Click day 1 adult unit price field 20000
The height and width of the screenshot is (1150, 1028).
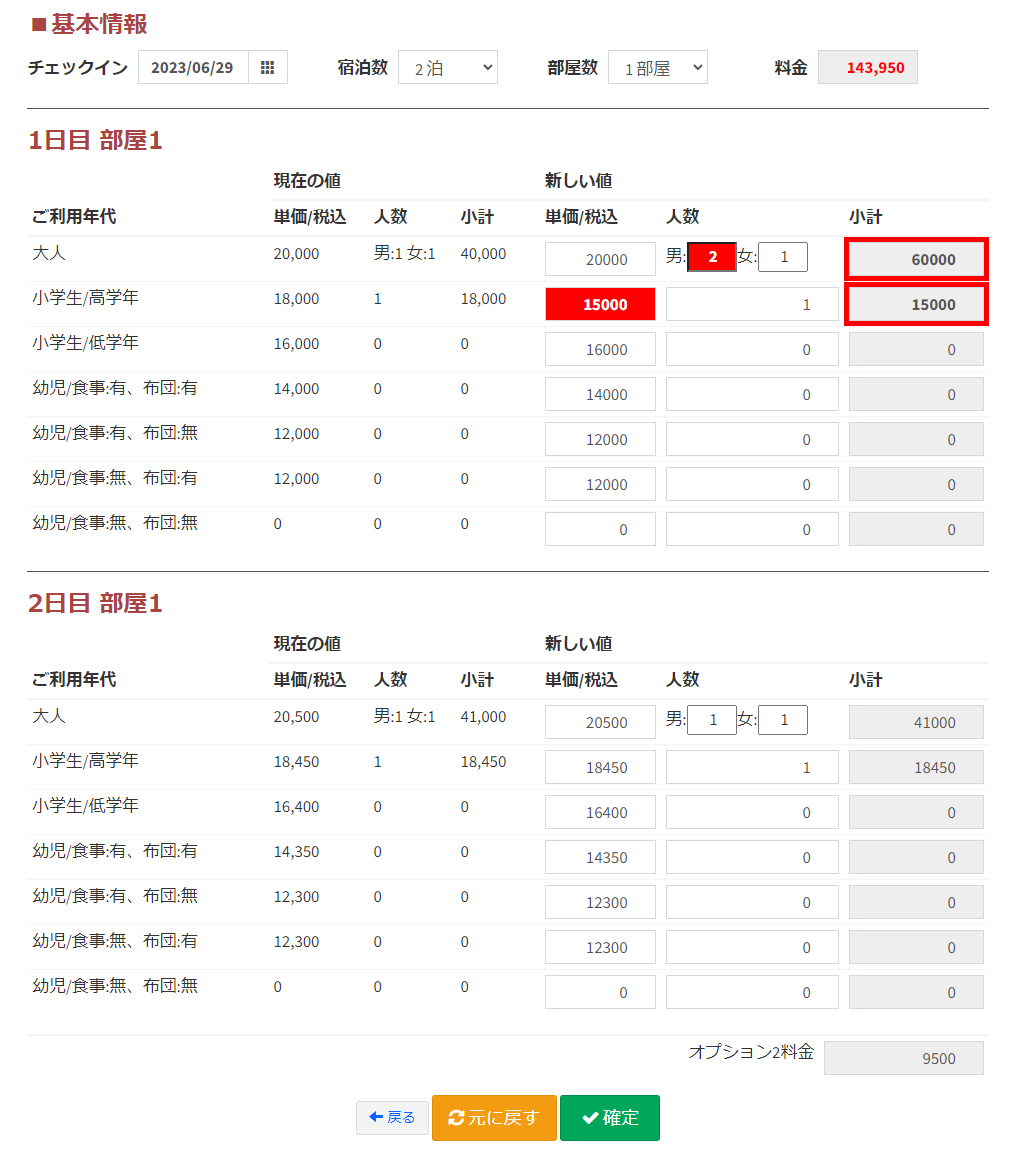(600, 260)
